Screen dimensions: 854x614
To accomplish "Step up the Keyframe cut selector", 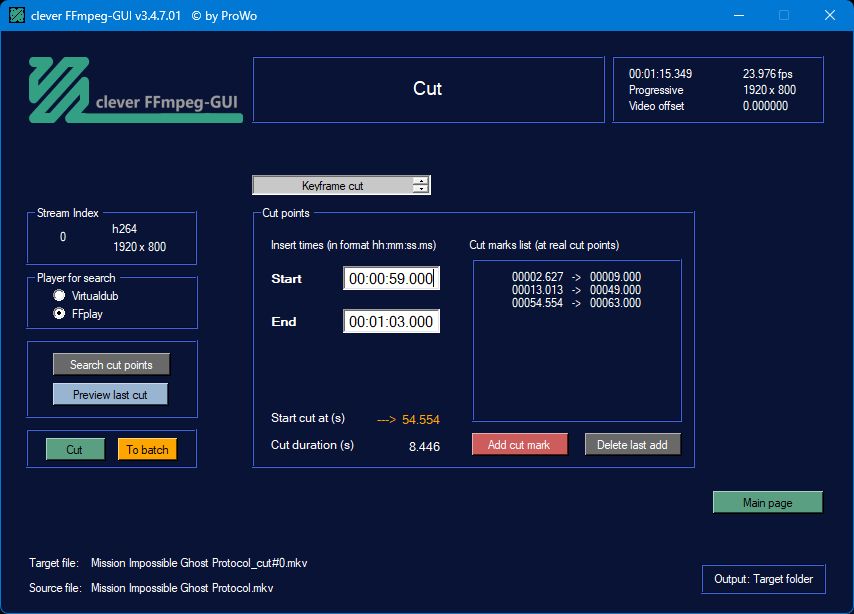I will click(x=420, y=181).
